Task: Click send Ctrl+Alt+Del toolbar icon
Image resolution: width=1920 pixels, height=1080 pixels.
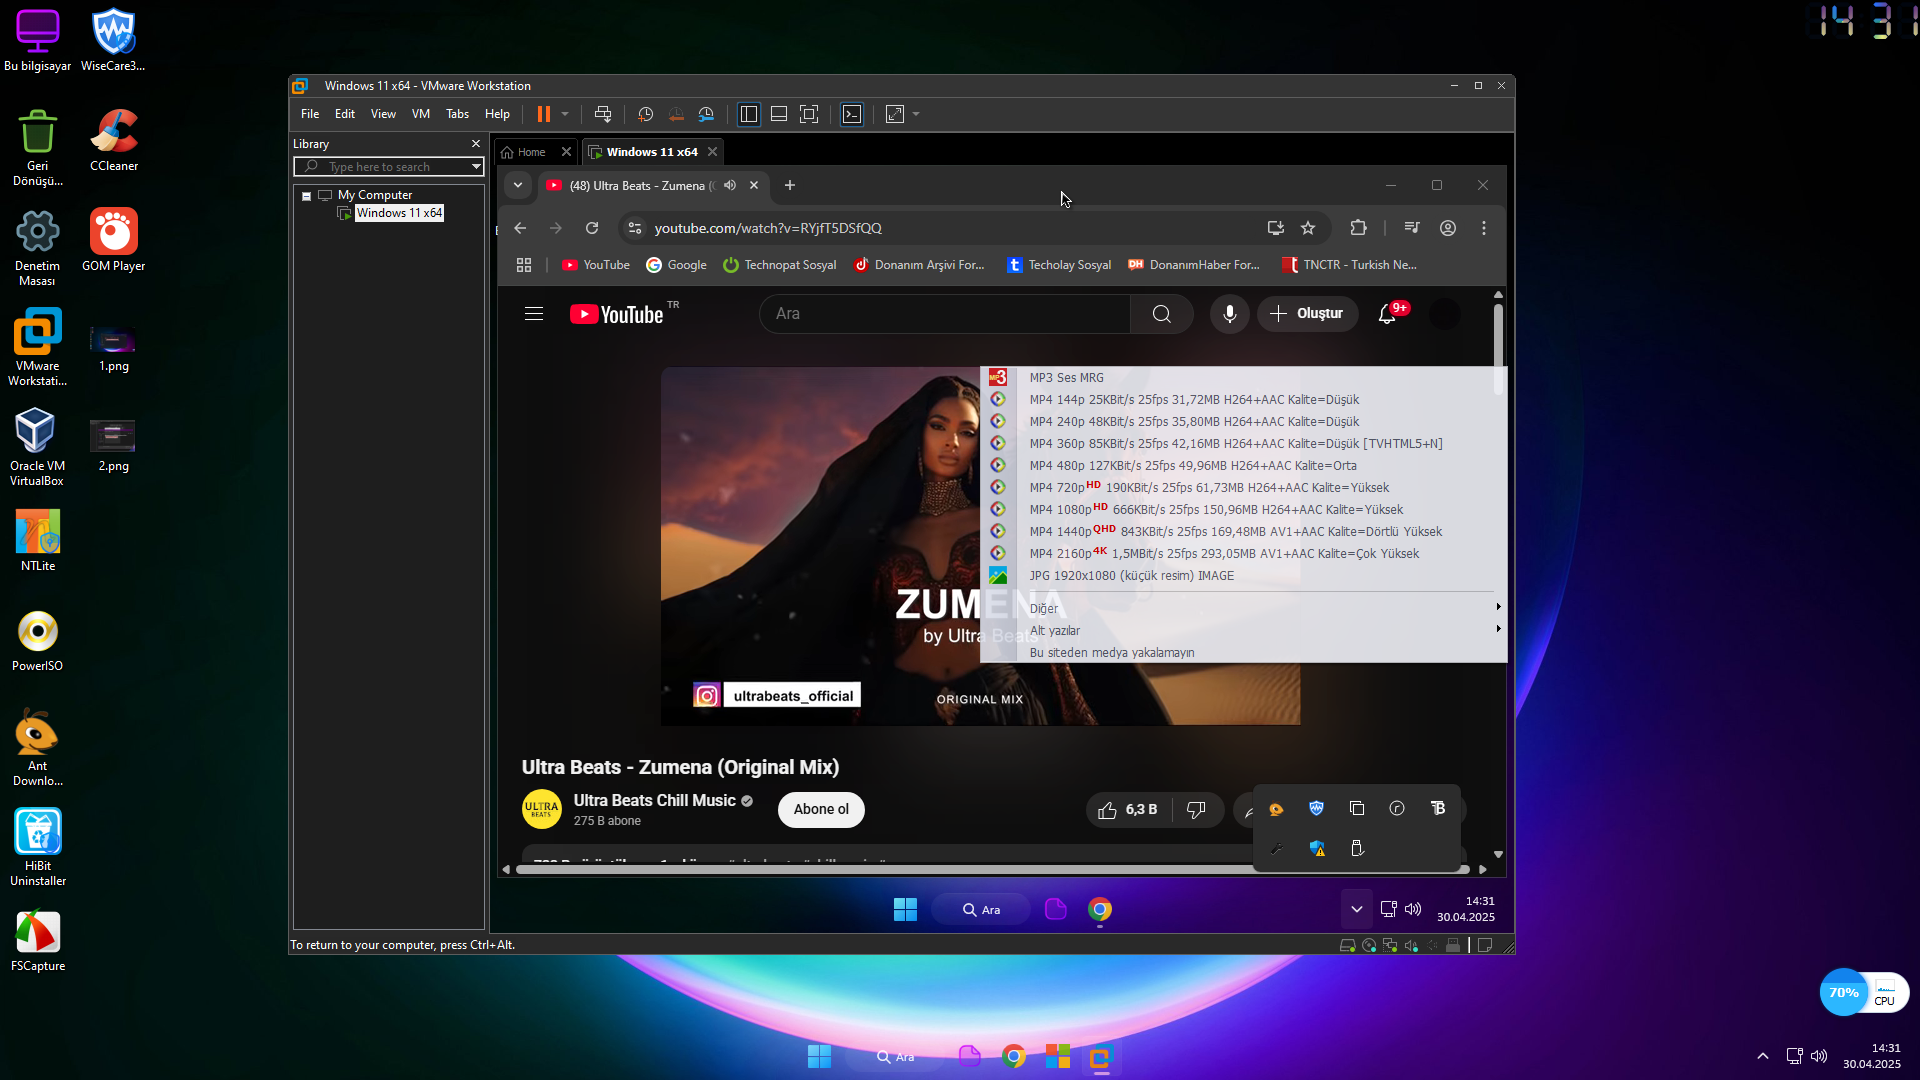Action: pos(603,114)
